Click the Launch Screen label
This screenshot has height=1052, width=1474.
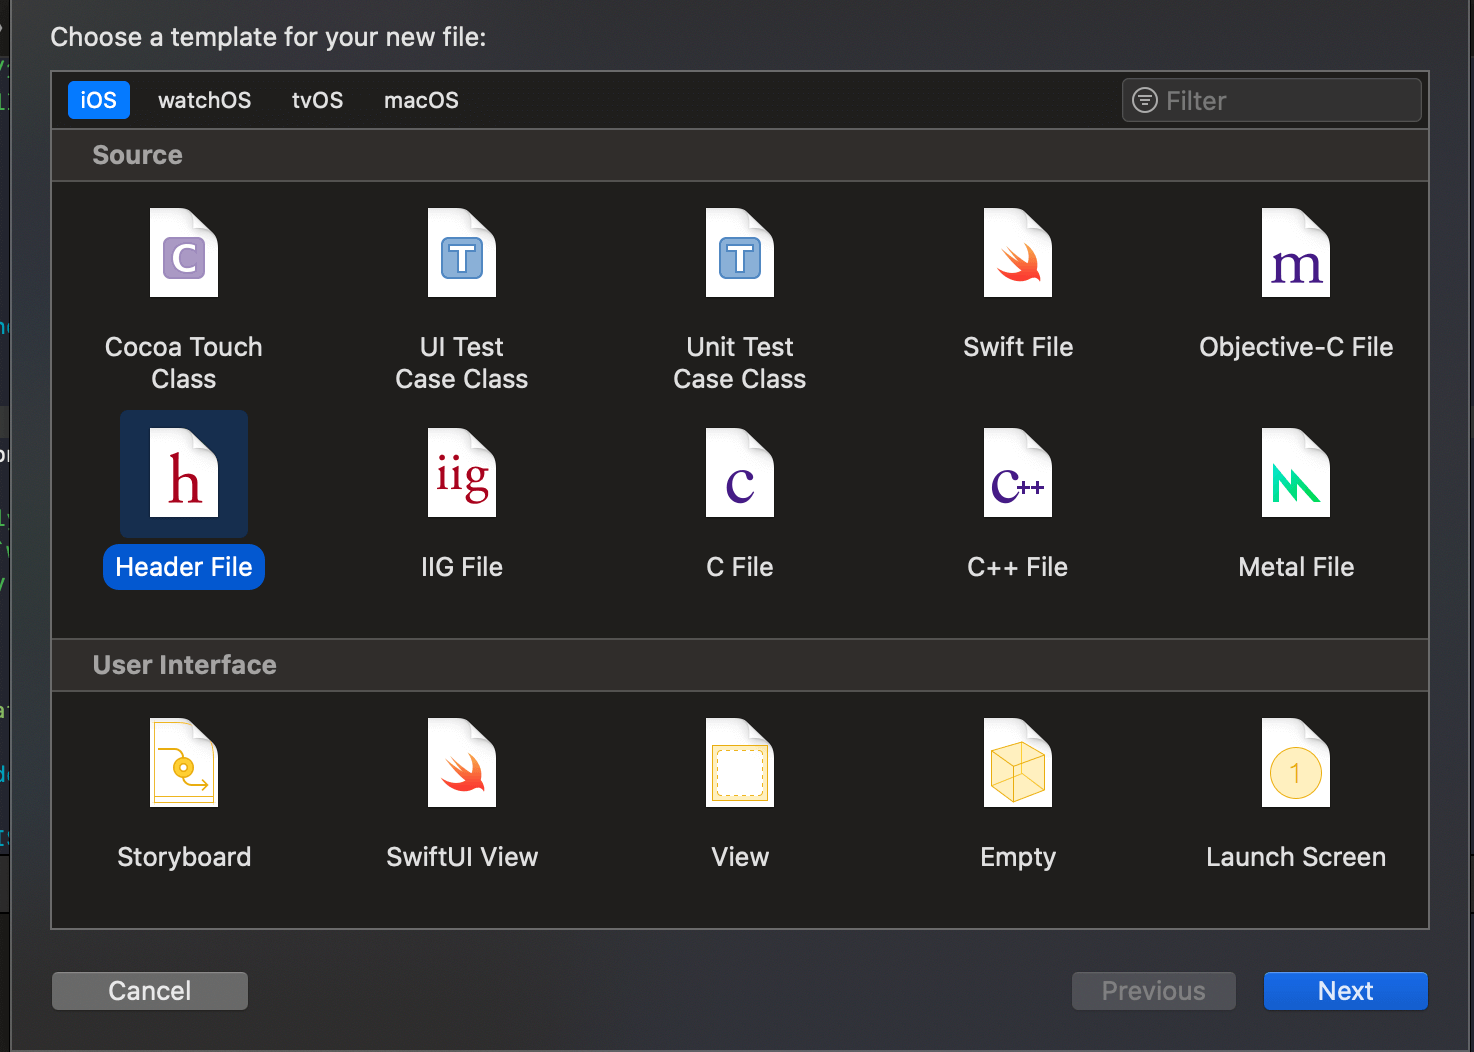[x=1296, y=857]
